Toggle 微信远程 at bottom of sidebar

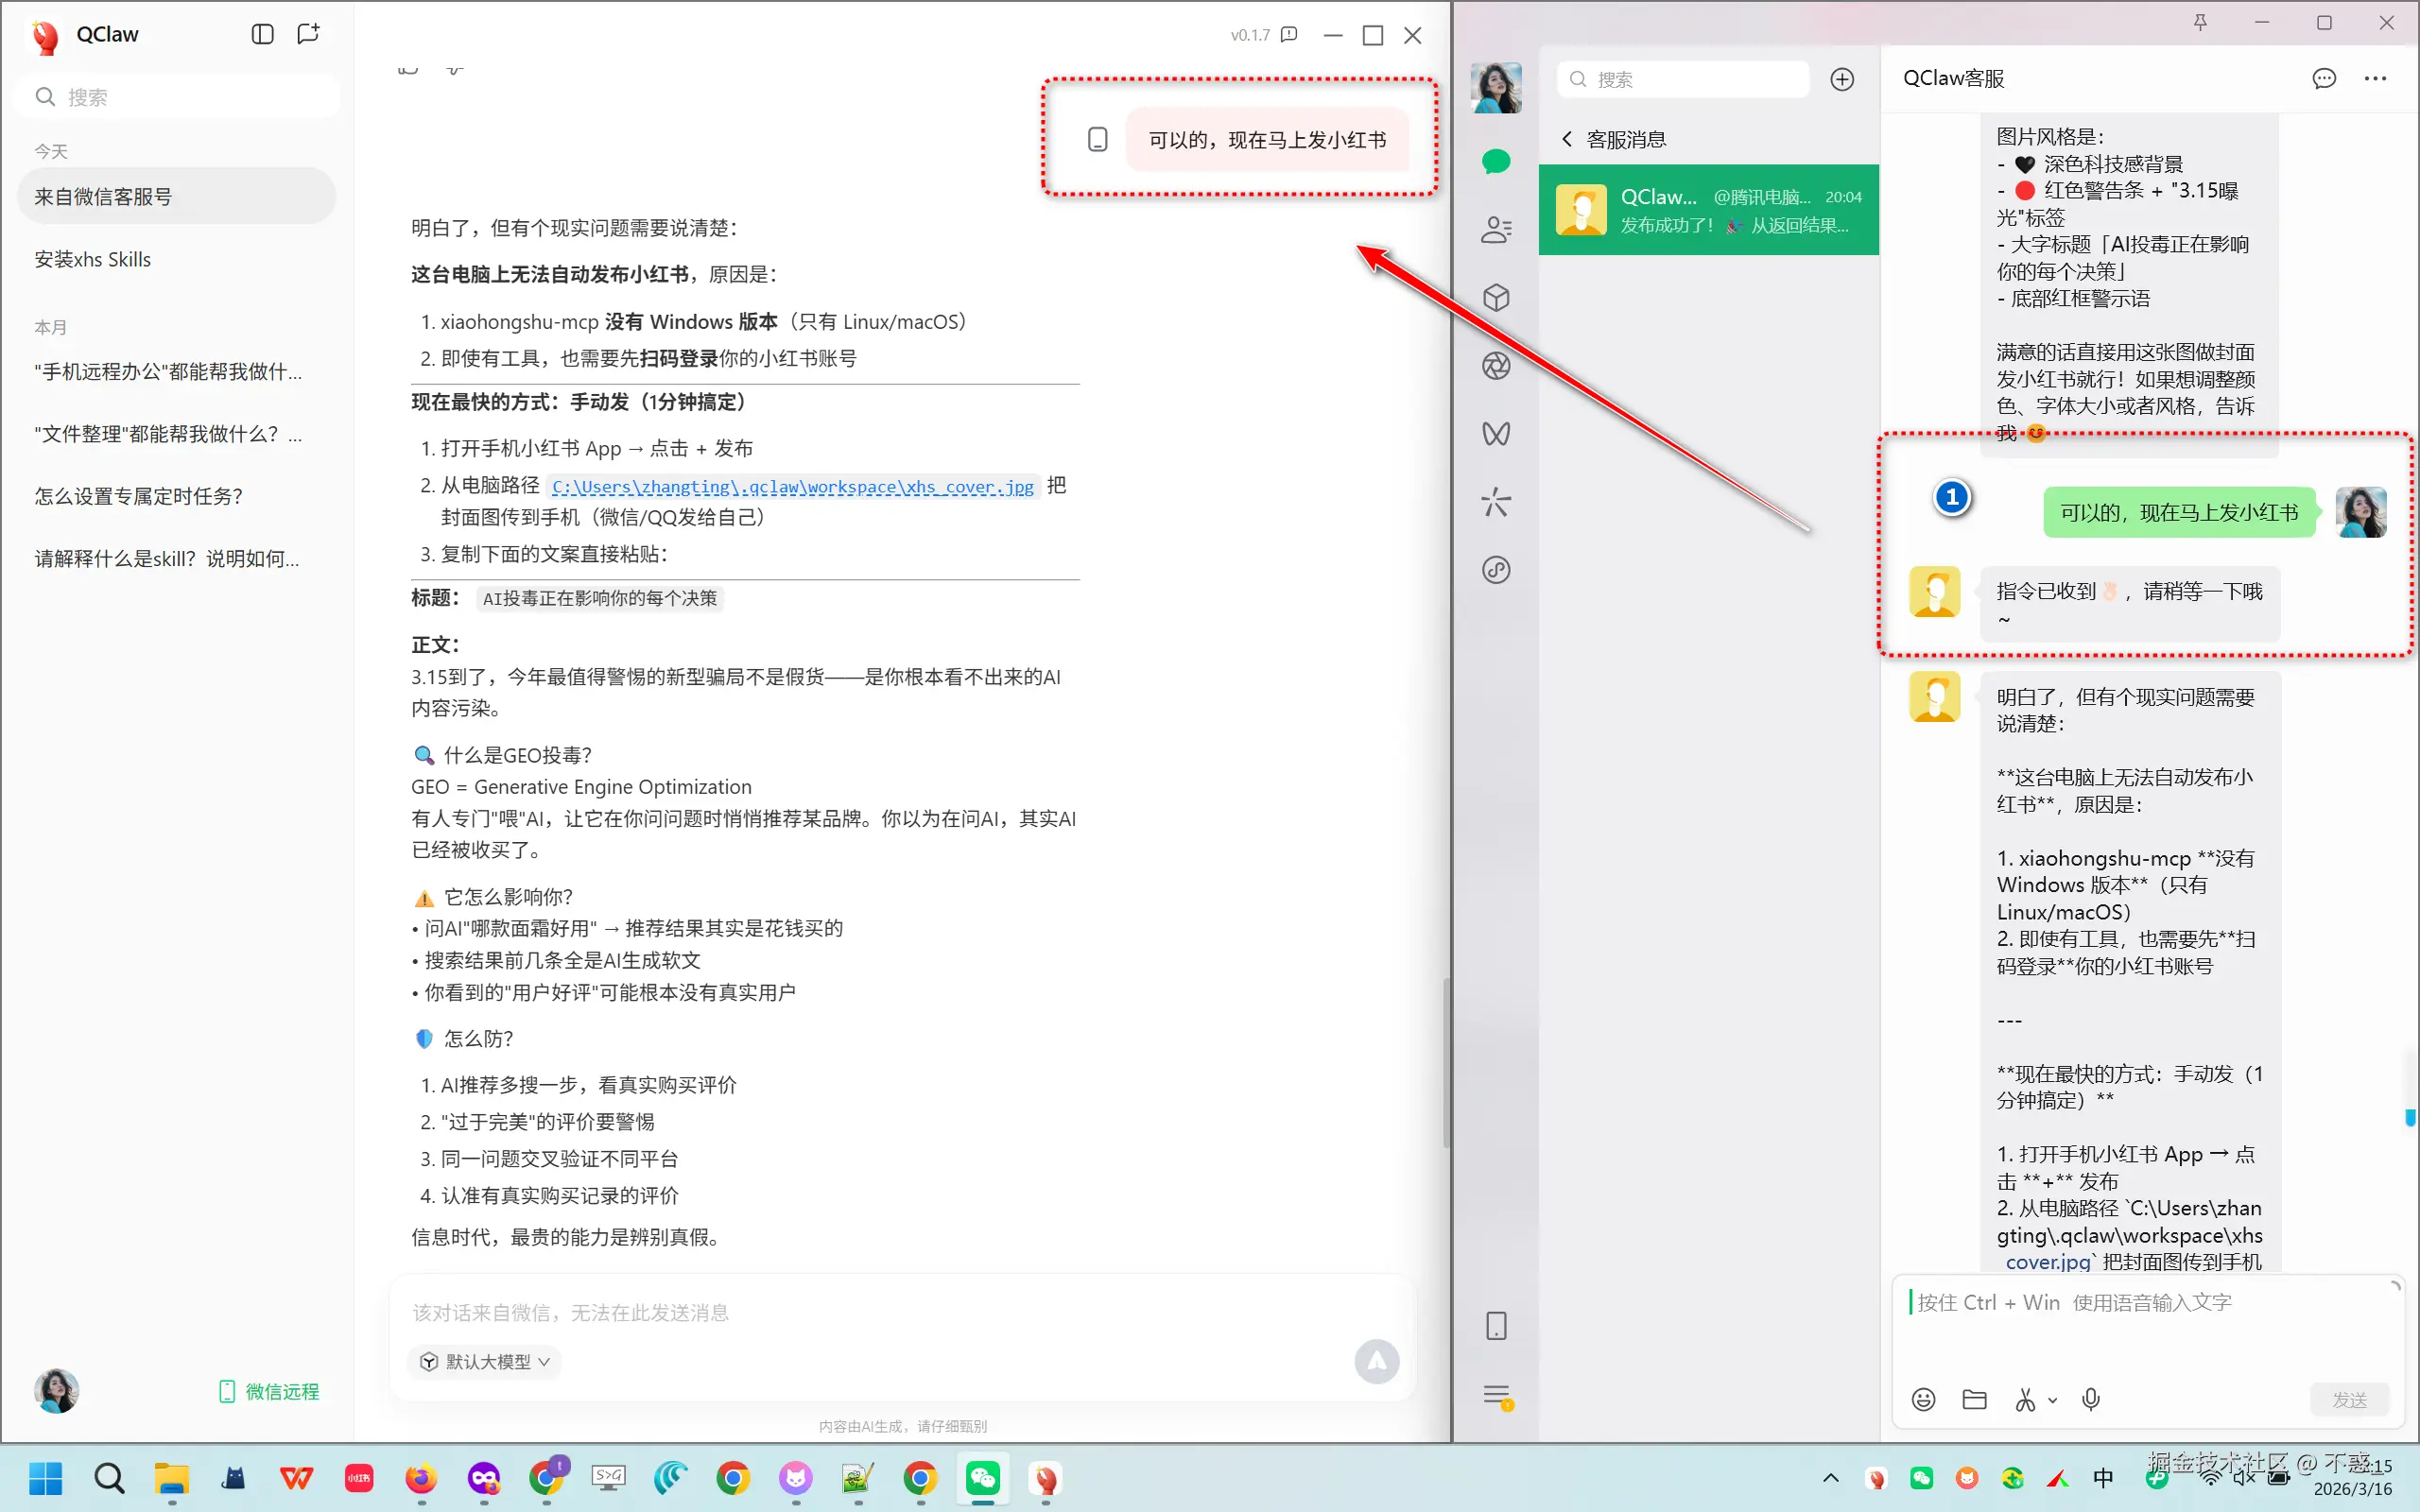tap(269, 1391)
